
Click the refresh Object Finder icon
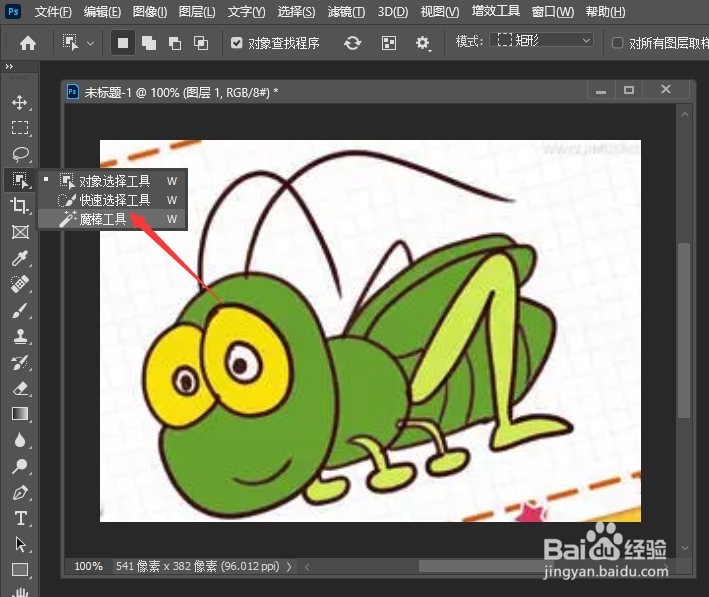click(352, 43)
